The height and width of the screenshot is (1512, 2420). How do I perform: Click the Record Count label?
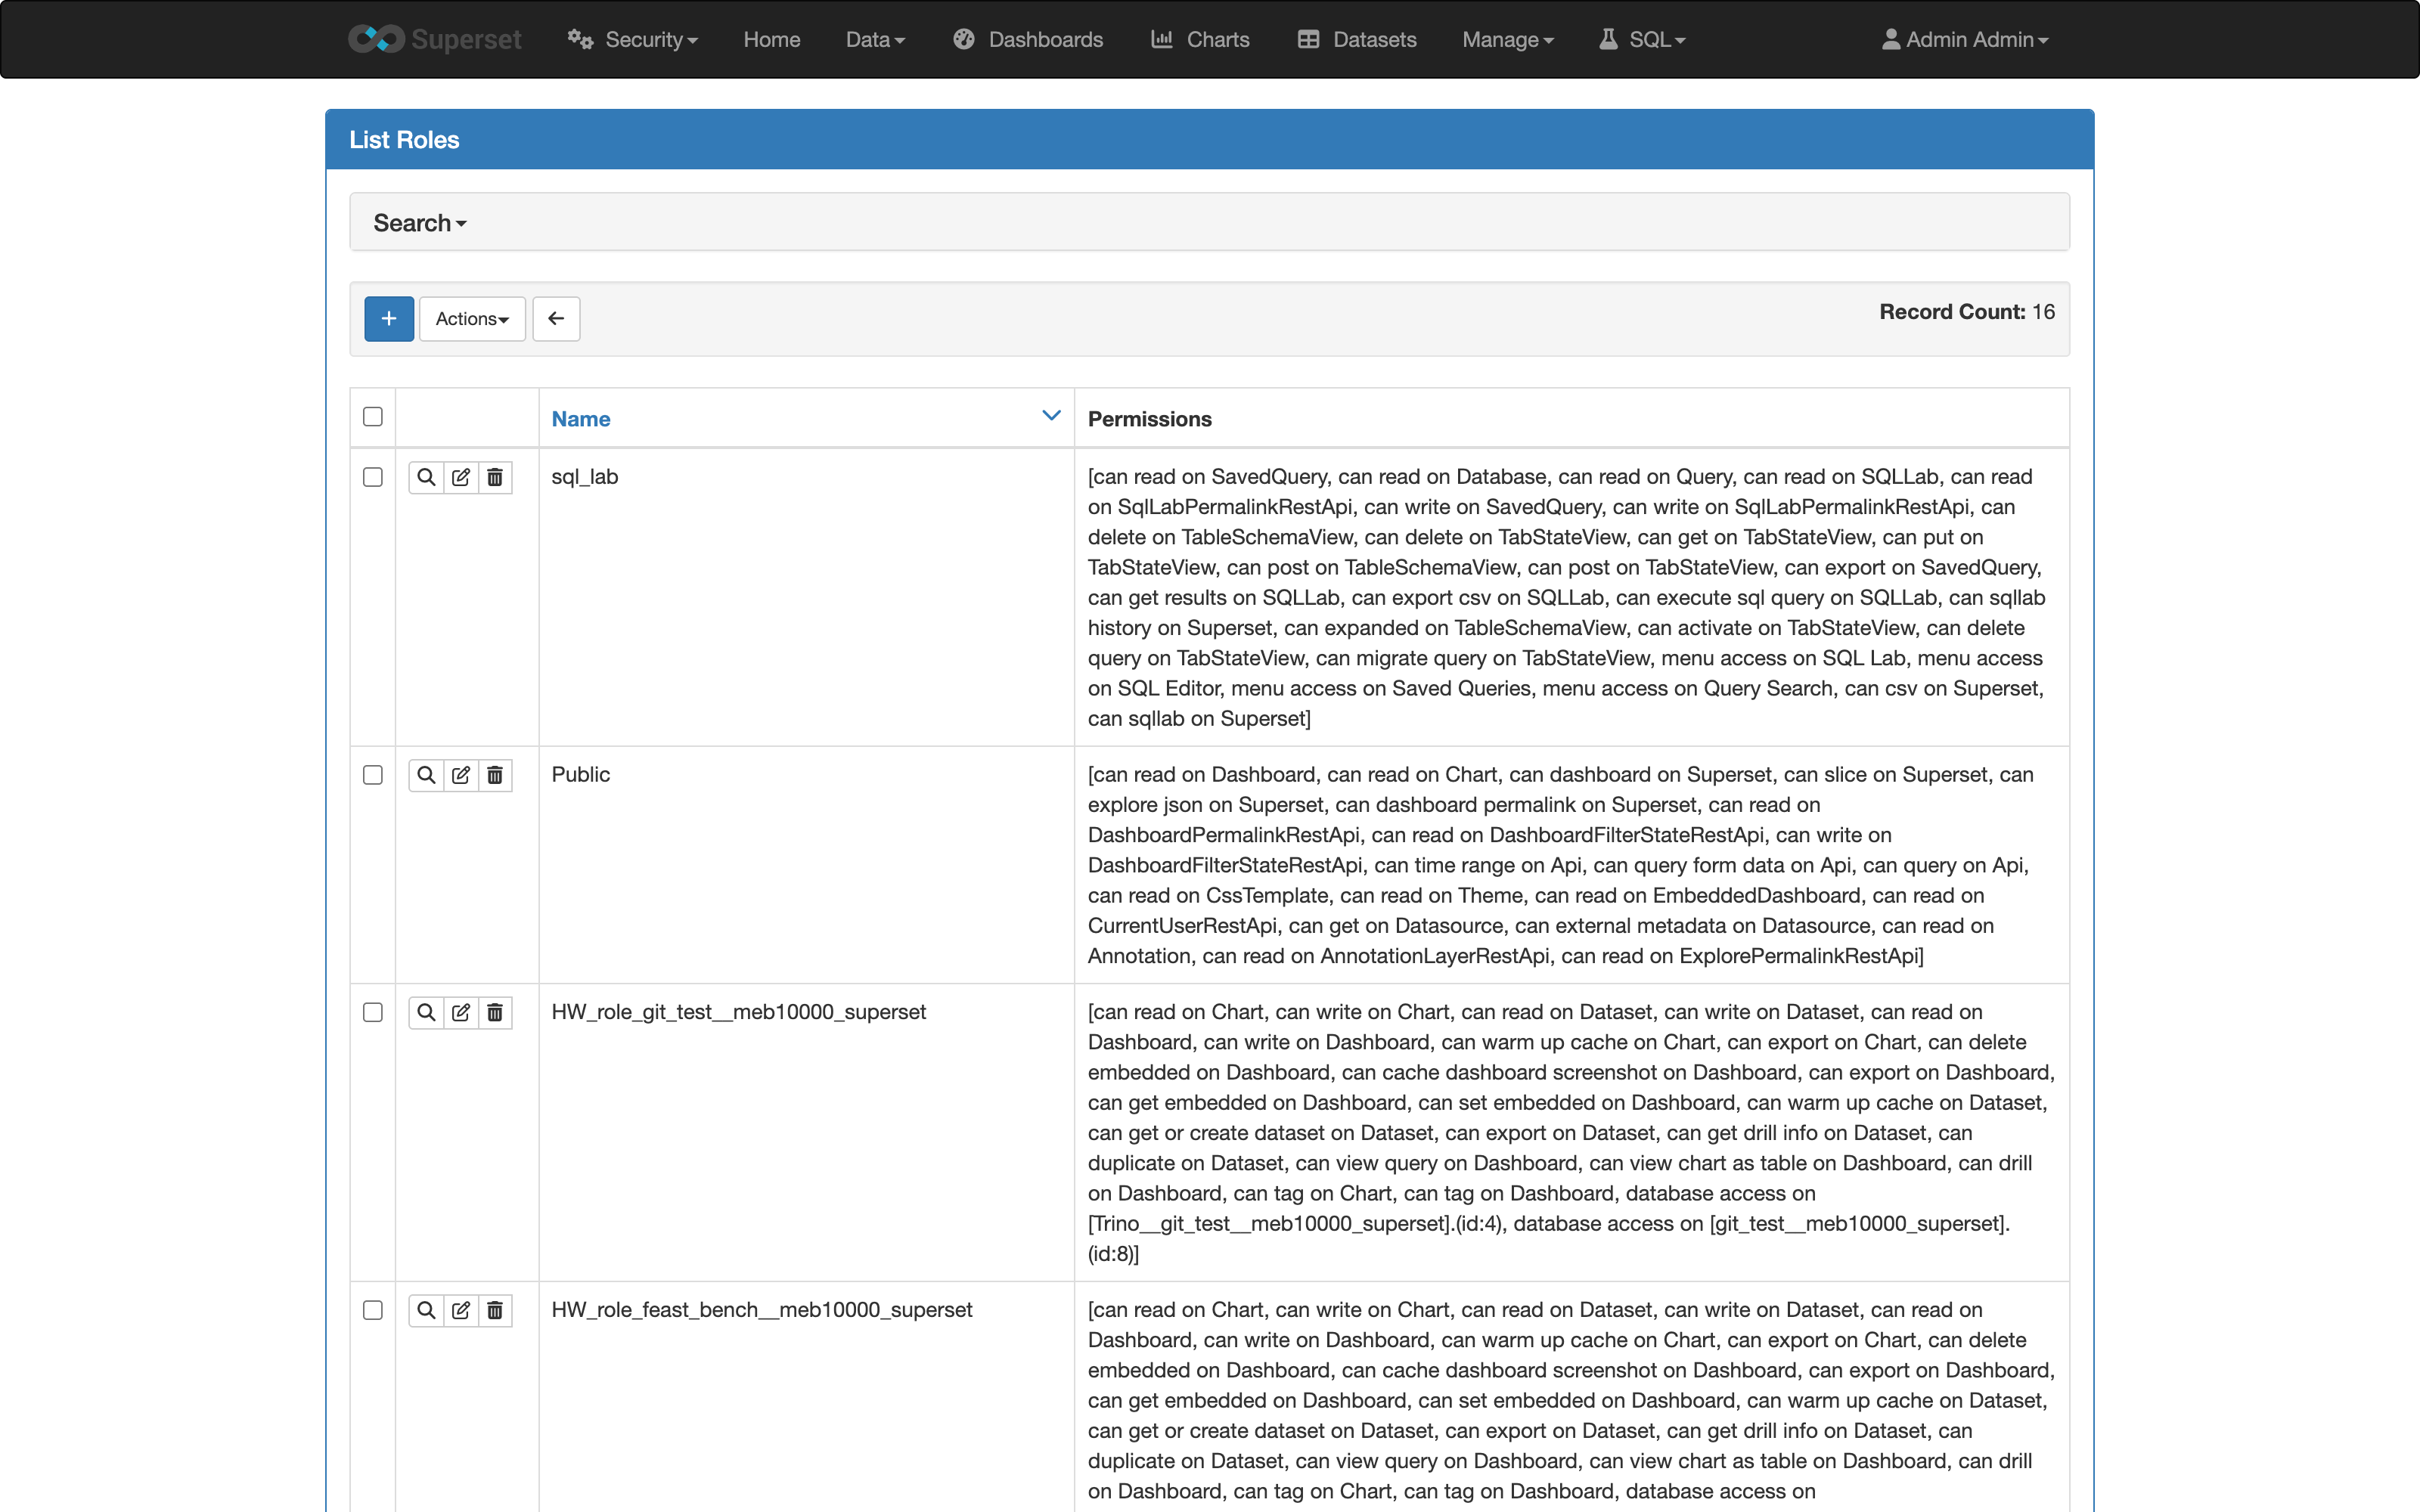point(1952,312)
